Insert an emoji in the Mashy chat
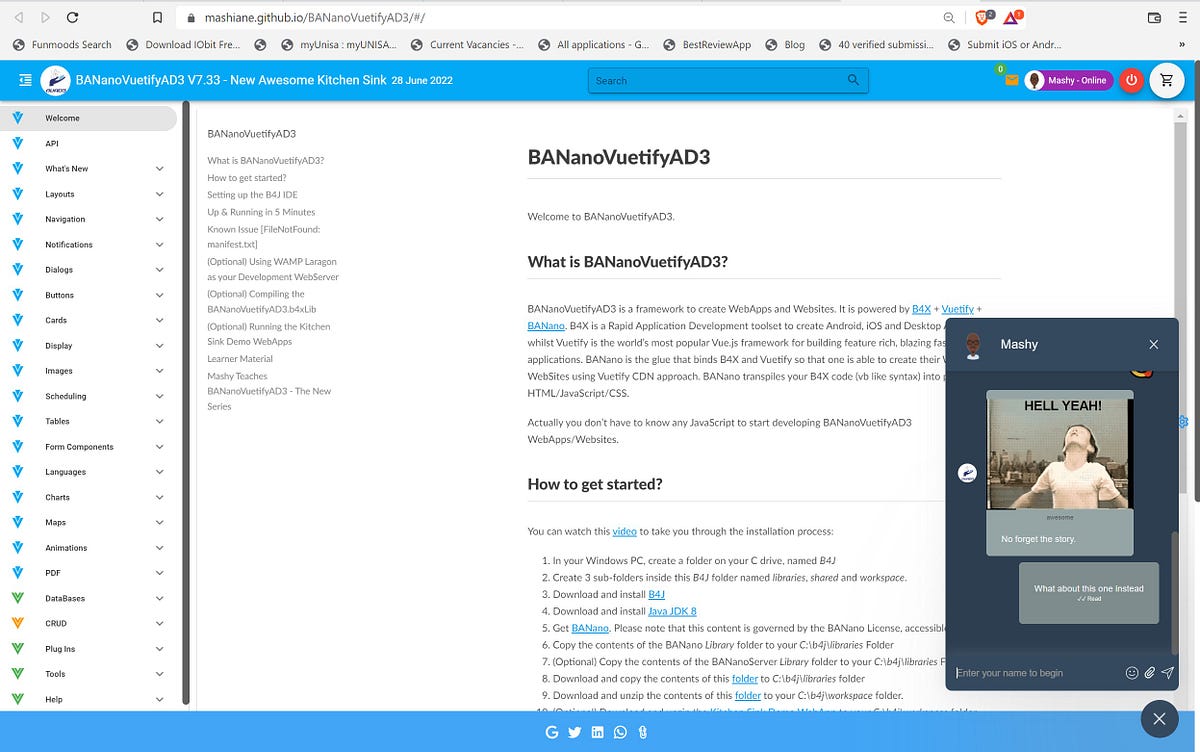 1131,672
